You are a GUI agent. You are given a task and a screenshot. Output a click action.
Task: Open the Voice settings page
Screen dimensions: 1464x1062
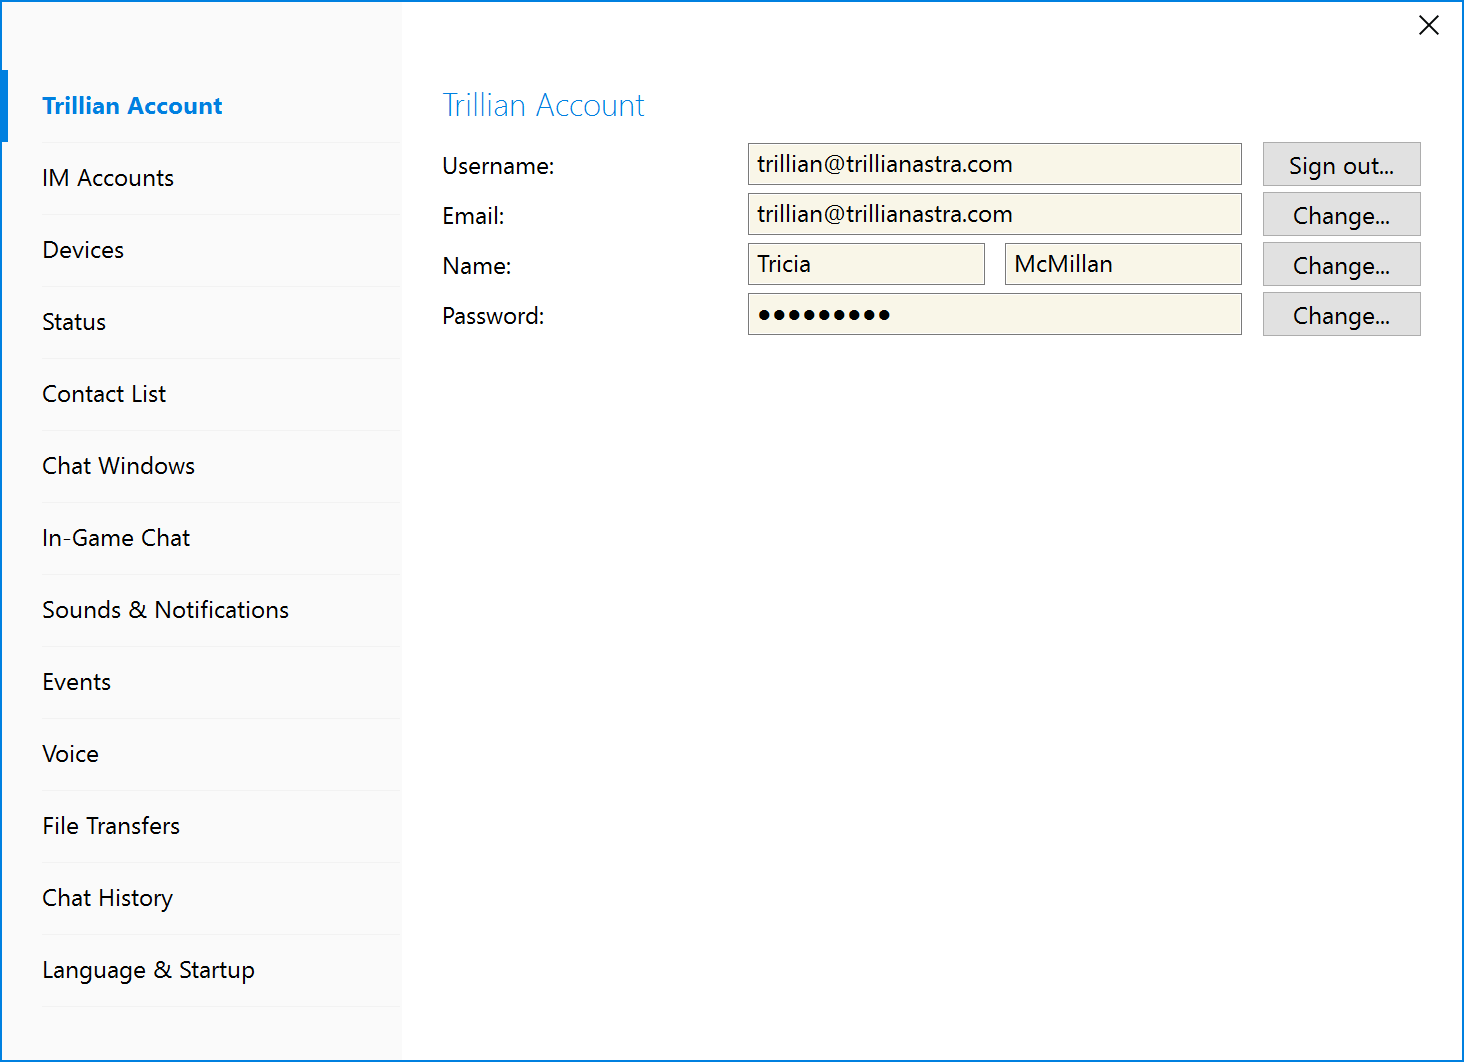(x=201, y=754)
